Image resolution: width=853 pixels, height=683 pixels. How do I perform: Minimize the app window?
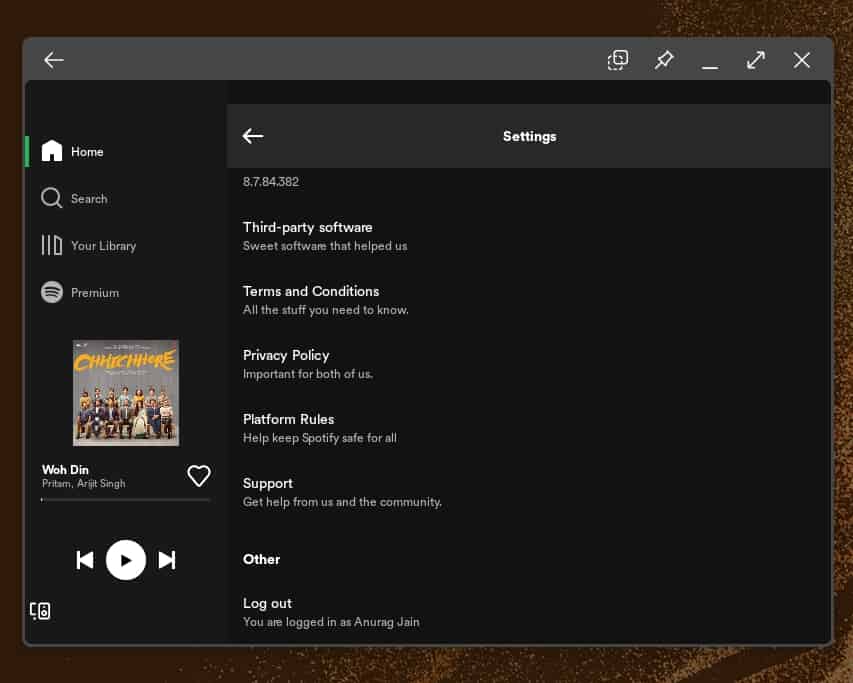tap(710, 67)
